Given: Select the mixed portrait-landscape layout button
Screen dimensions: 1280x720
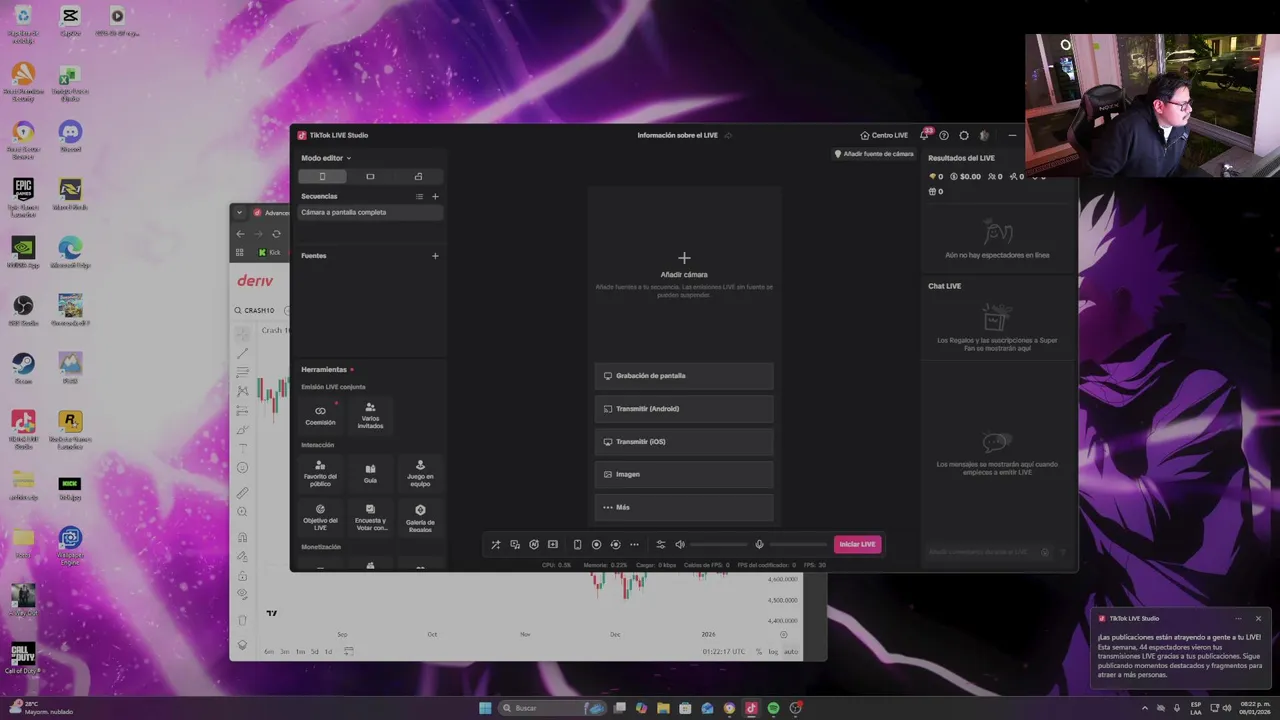Looking at the screenshot, I should point(418,176).
